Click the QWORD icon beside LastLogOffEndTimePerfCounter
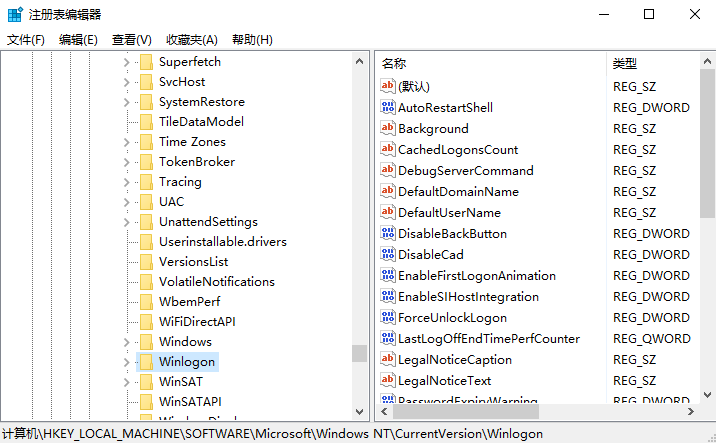The height and width of the screenshot is (443, 716). point(388,338)
